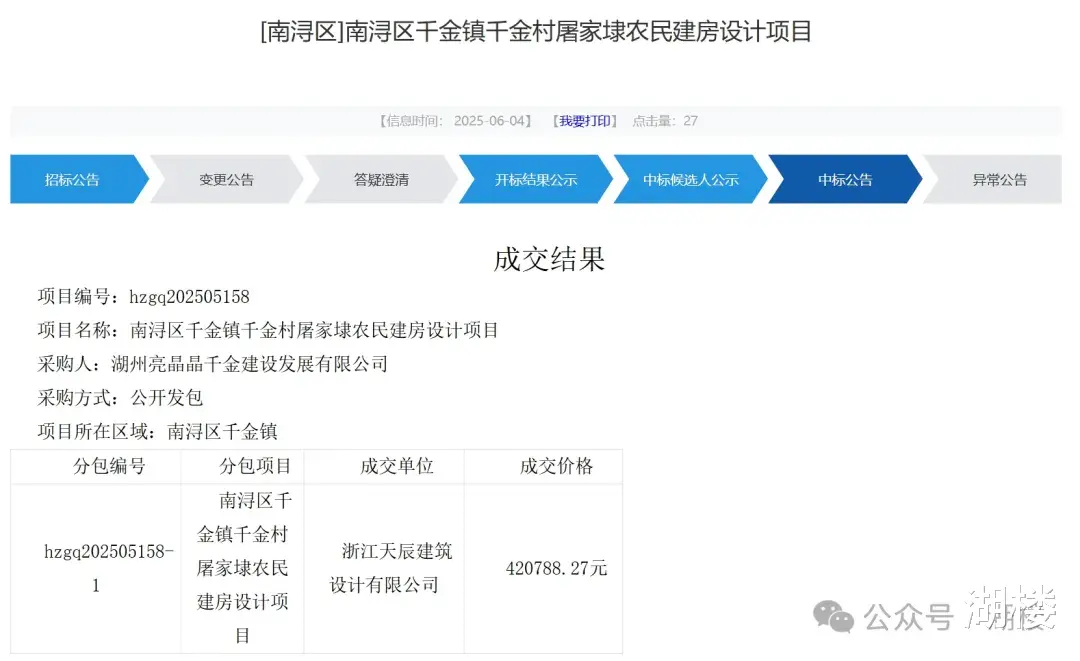The width and height of the screenshot is (1080, 661).
Task: Click the page title 南浔区千金镇千金村屠家埭农民建房设计项目
Action: pos(537,32)
